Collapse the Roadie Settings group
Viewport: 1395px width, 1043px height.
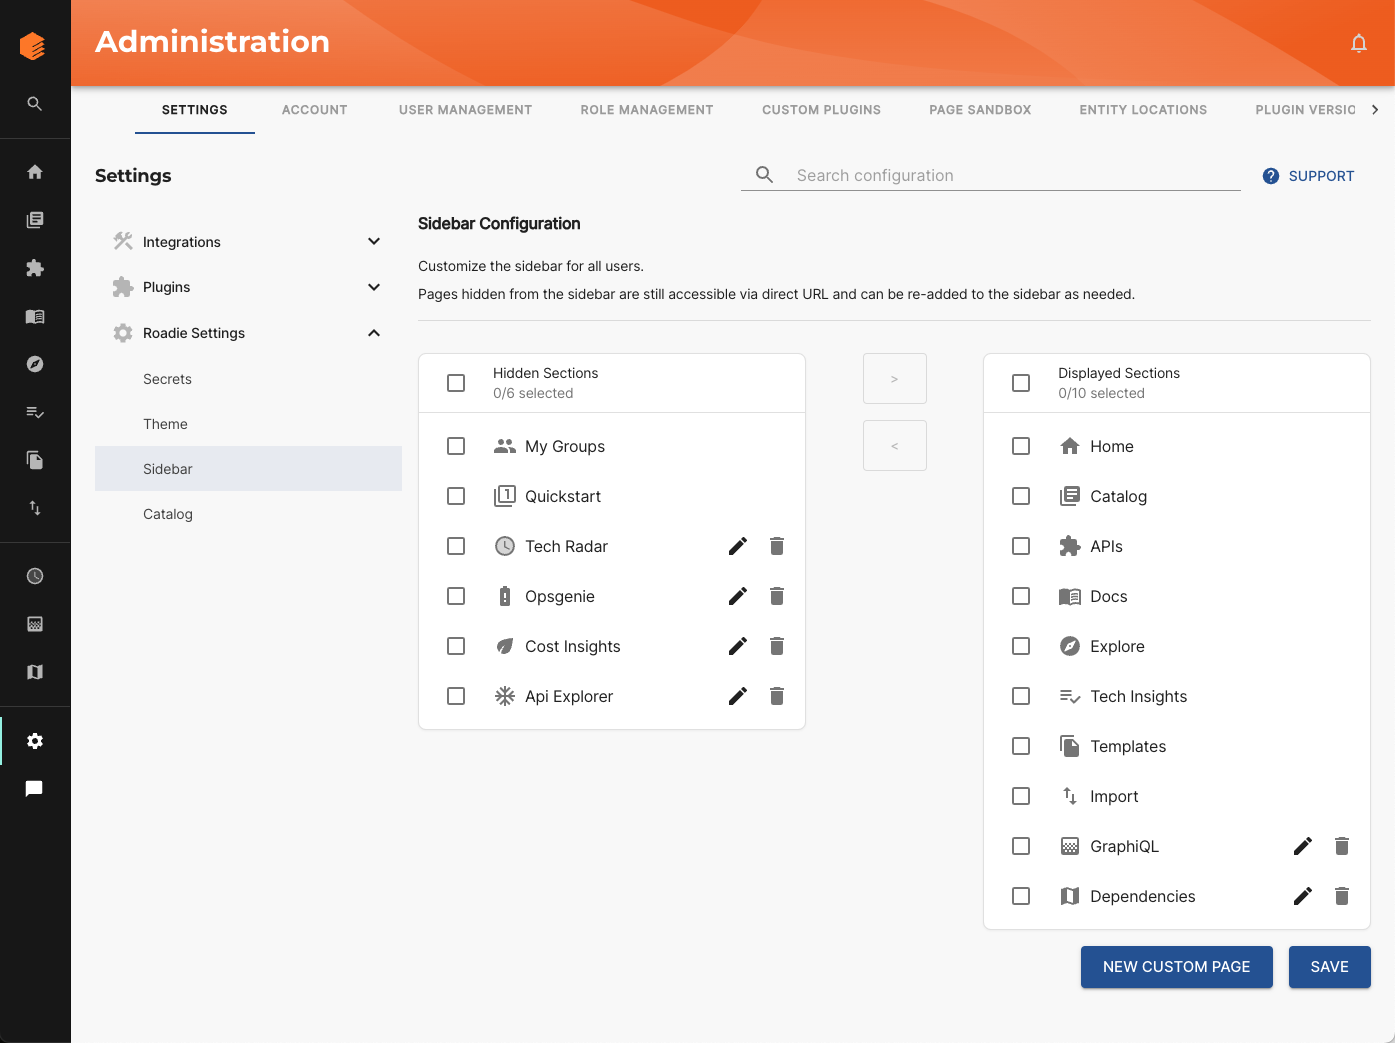pyautogui.click(x=248, y=333)
